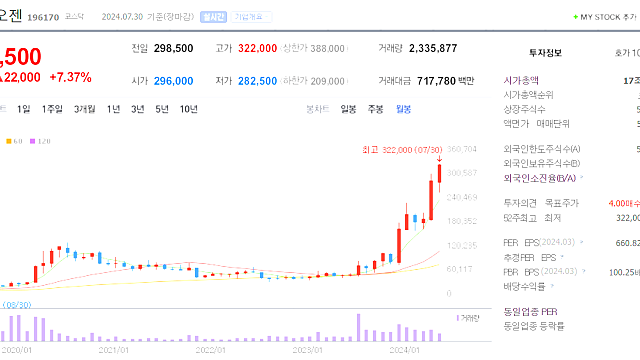Click the 2024/01 x-axis label

[x=404, y=350]
